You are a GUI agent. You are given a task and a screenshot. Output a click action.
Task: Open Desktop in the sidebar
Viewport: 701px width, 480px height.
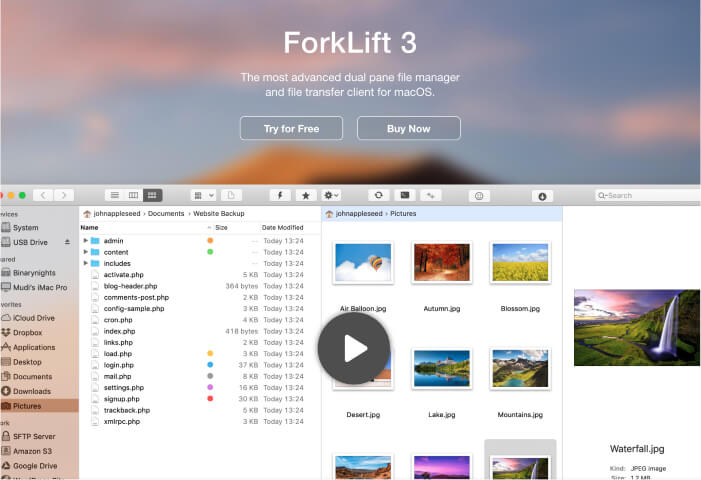(x=39, y=362)
